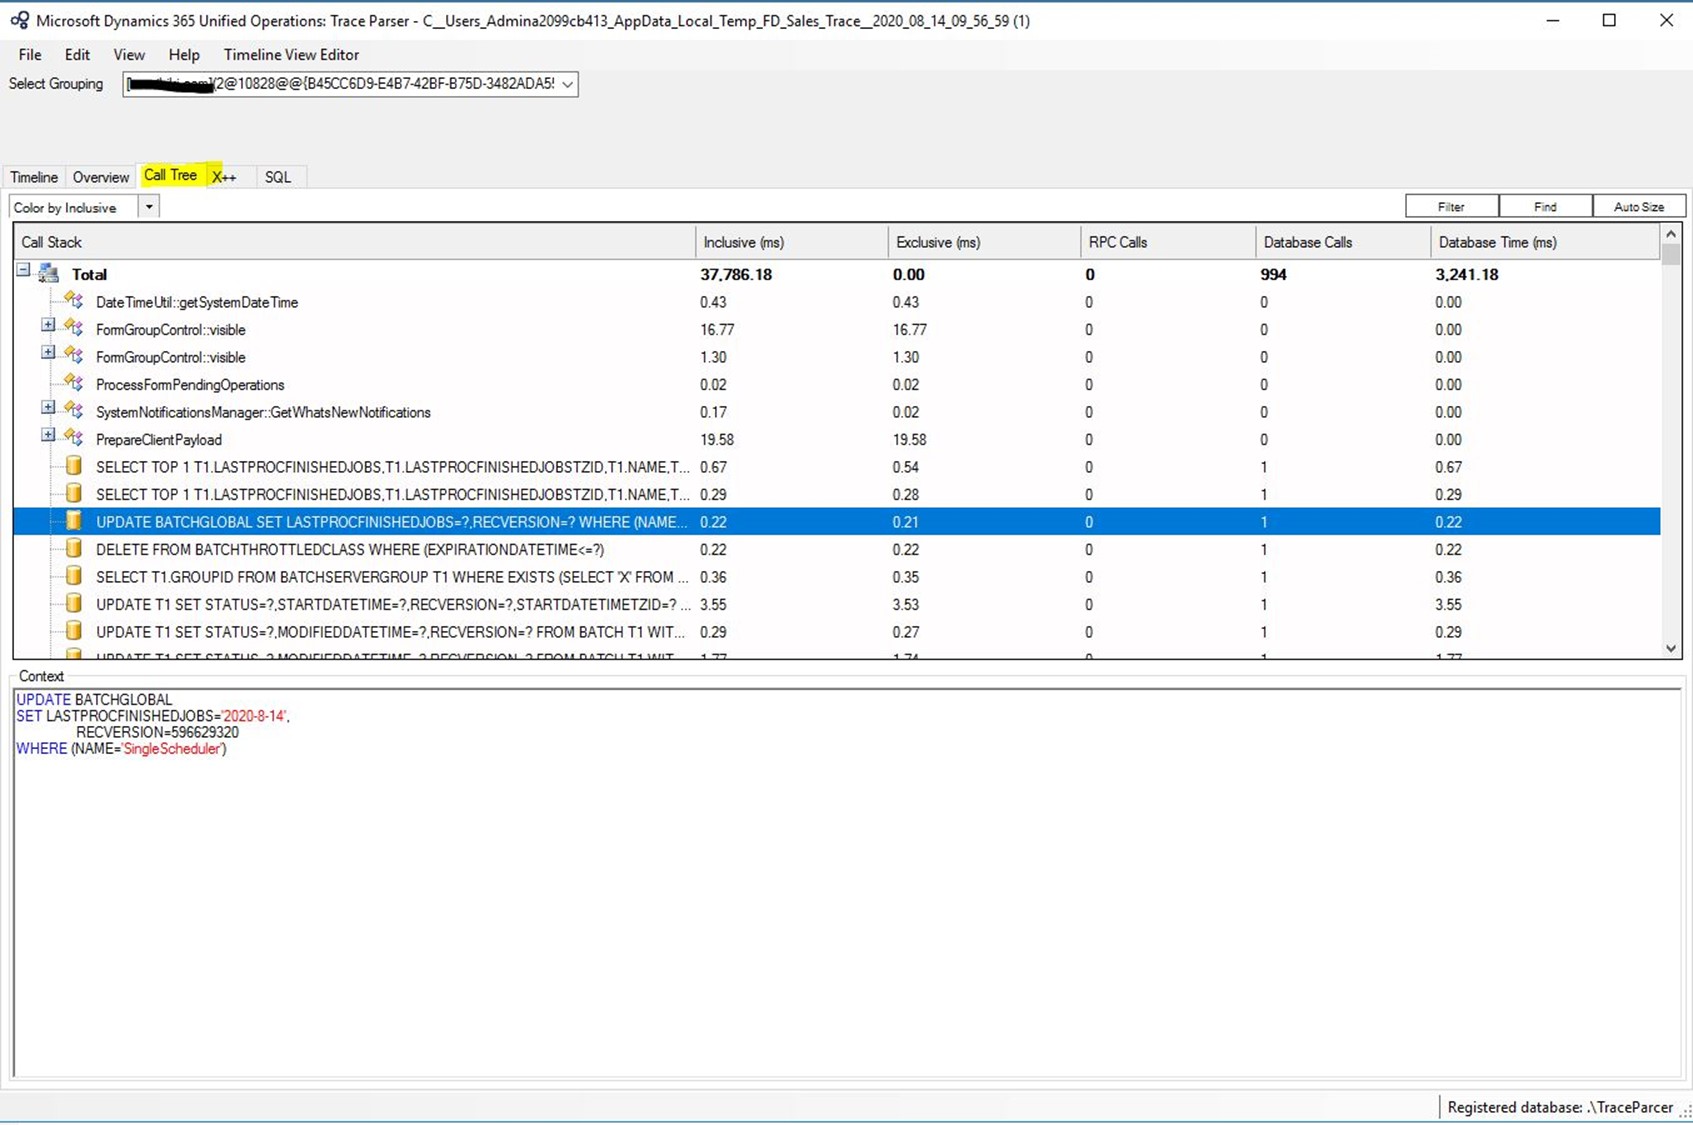
Task: Open the Select Grouping dropdown
Action: (567, 84)
